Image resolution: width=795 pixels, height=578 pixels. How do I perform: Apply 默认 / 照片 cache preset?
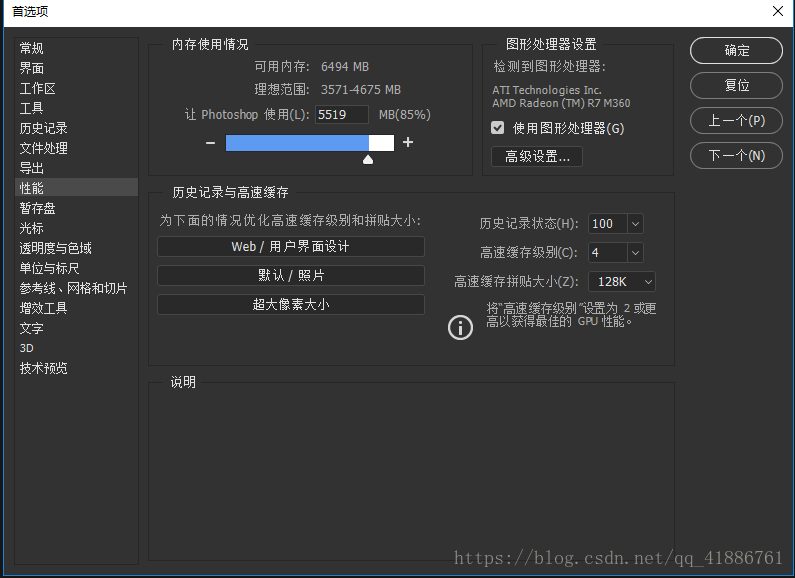tap(291, 275)
